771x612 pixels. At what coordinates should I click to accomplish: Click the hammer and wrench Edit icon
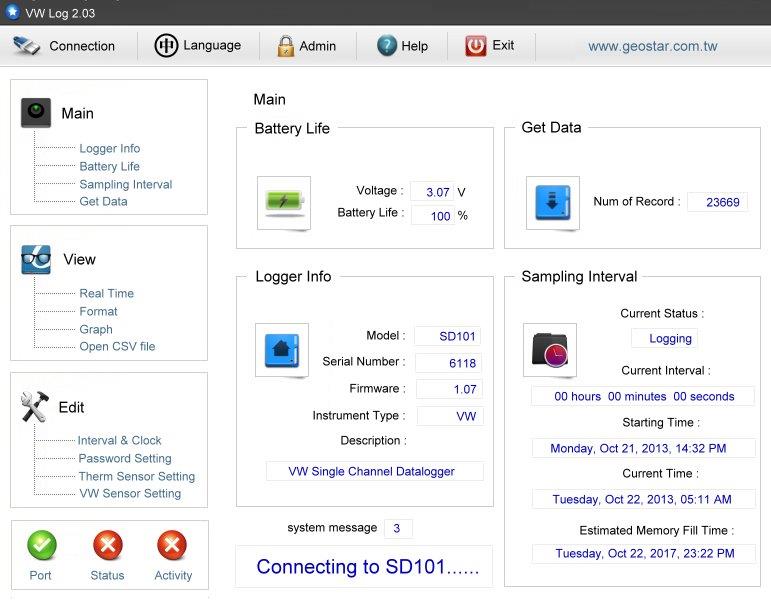click(36, 407)
